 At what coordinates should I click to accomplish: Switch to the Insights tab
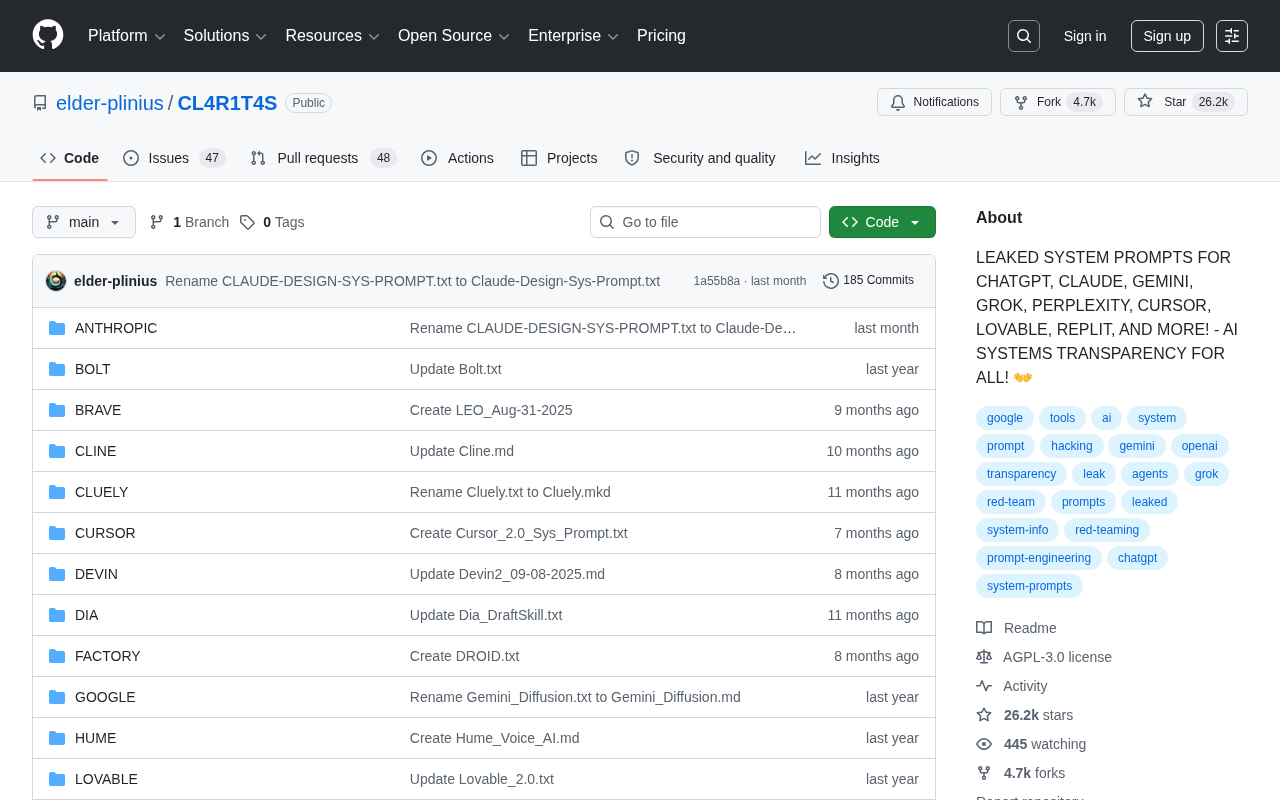point(842,158)
